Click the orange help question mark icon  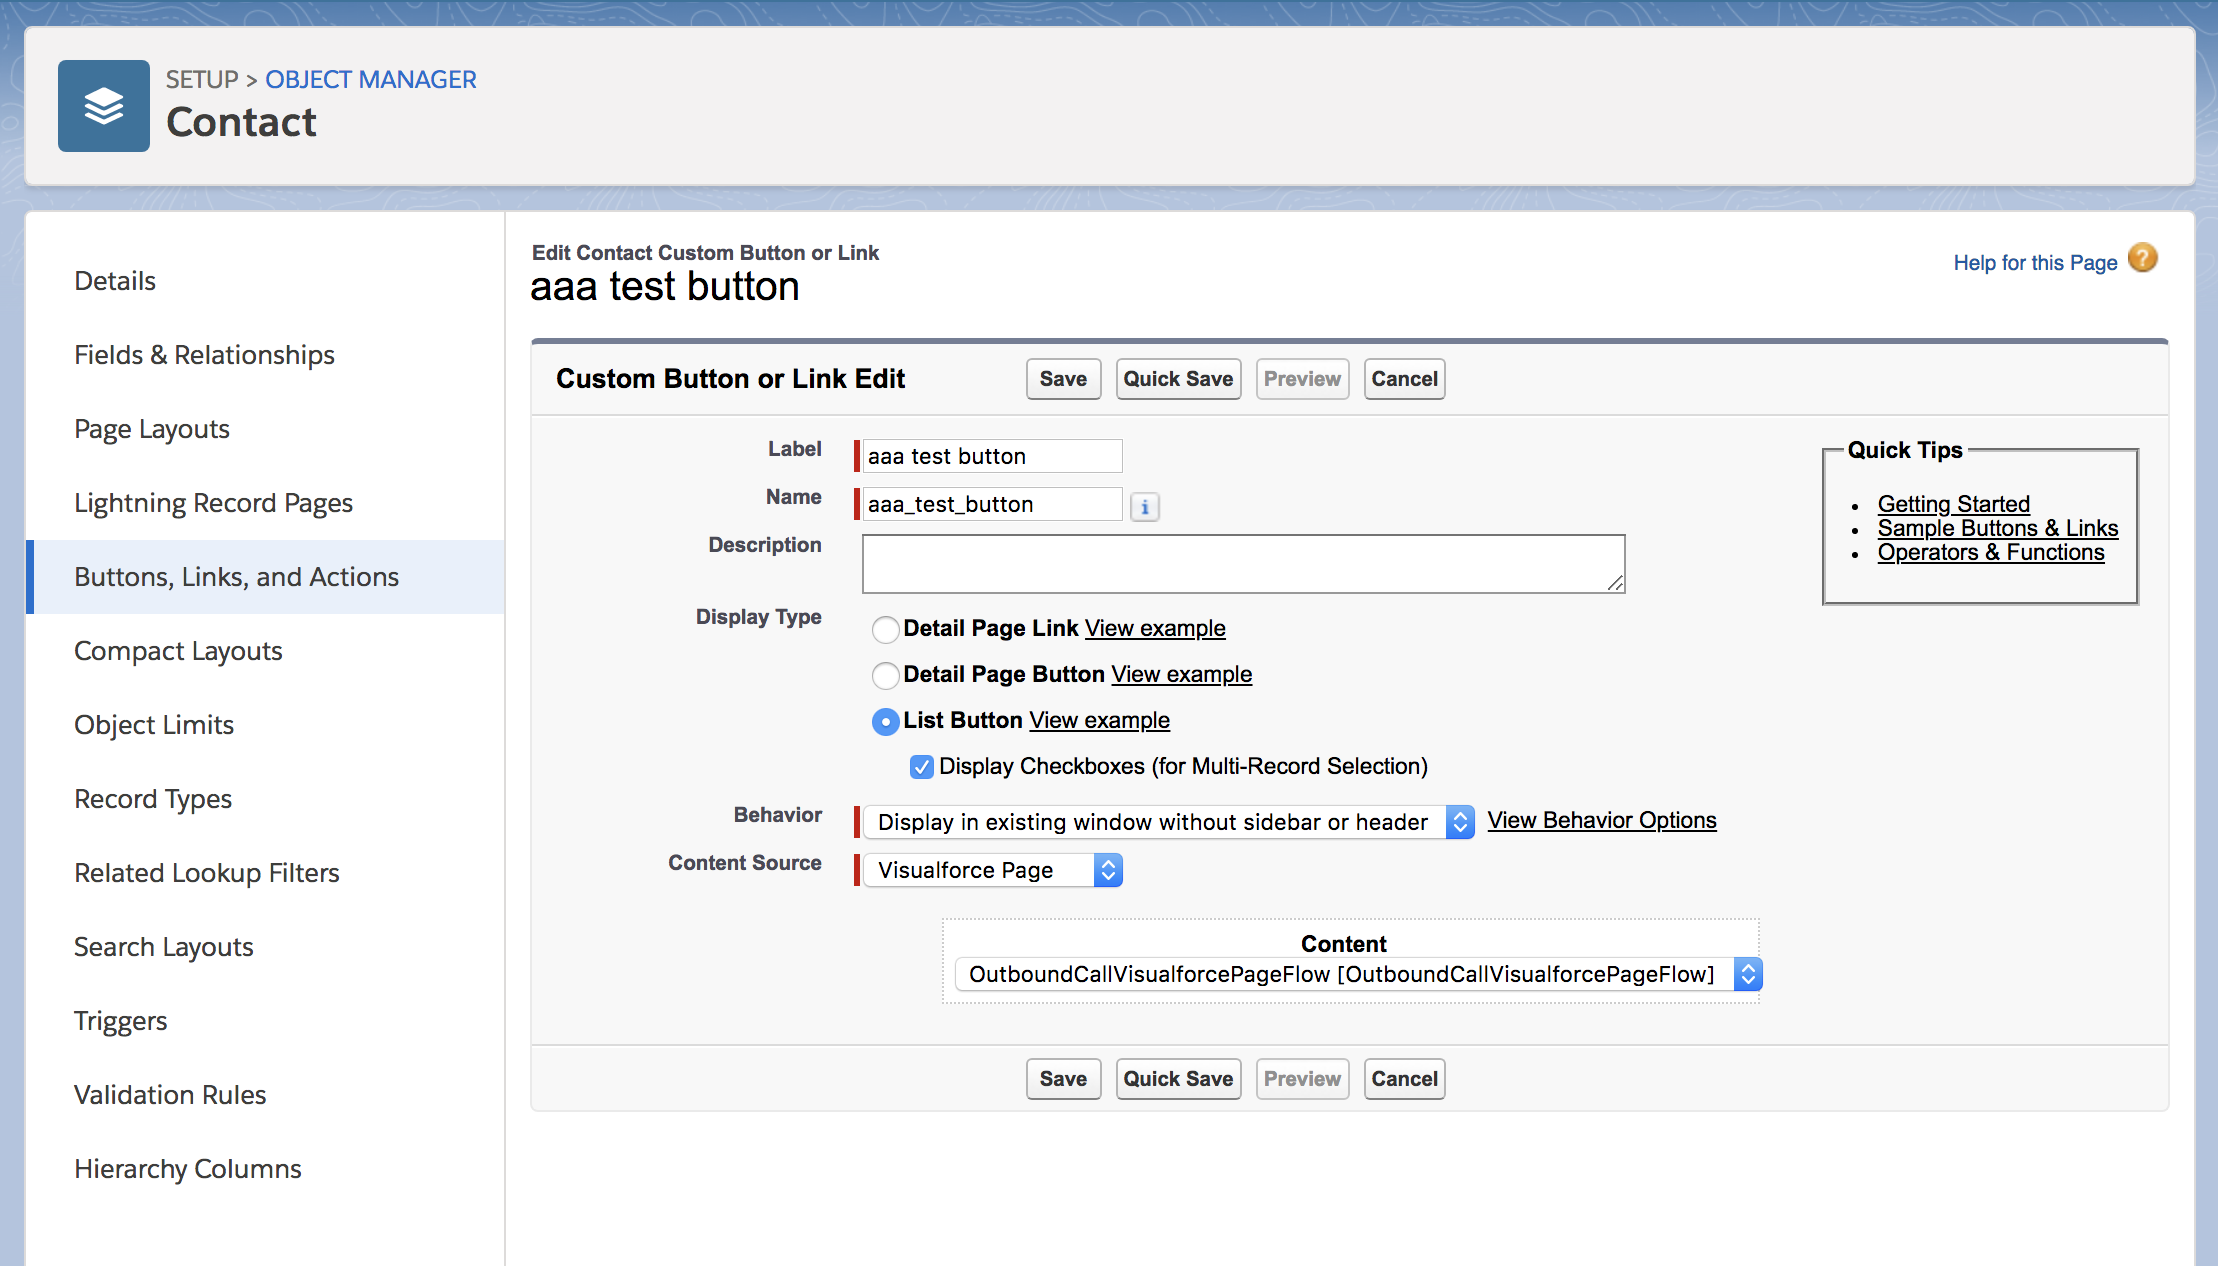[x=2142, y=259]
